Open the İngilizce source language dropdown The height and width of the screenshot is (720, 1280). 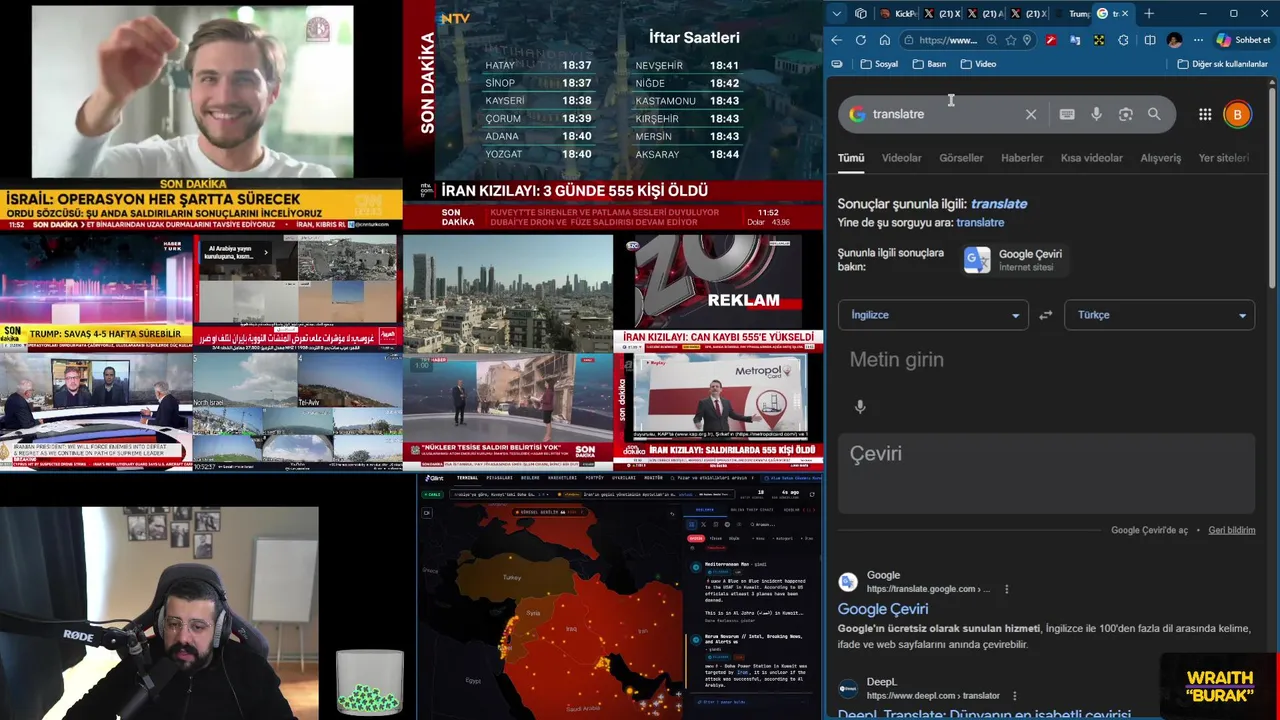(933, 315)
